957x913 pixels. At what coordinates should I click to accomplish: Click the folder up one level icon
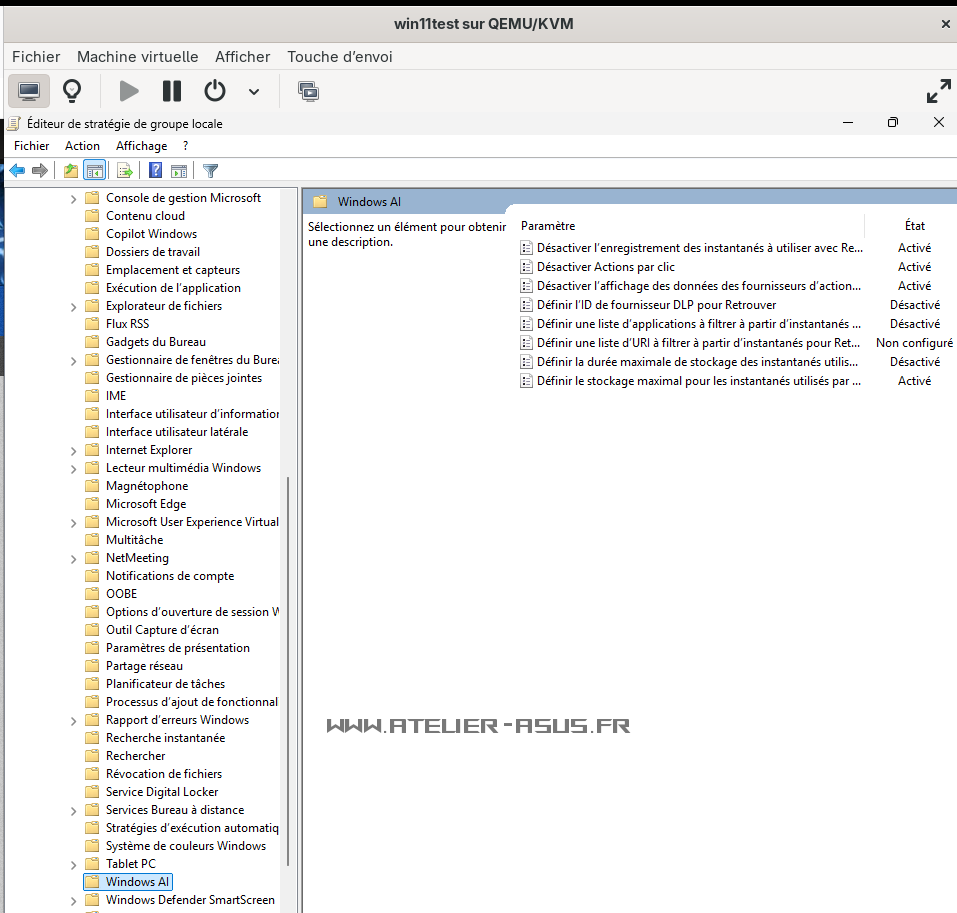pos(70,171)
